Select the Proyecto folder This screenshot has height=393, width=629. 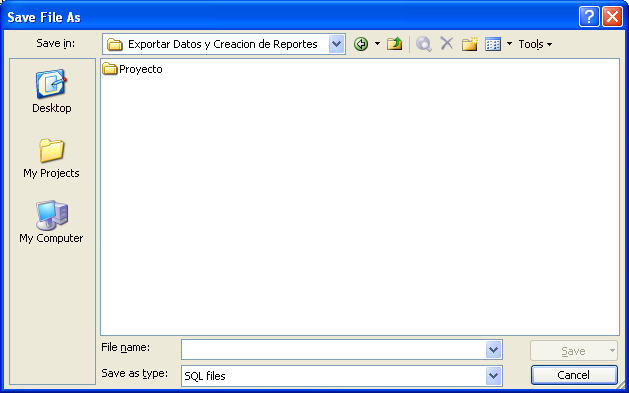[x=132, y=69]
